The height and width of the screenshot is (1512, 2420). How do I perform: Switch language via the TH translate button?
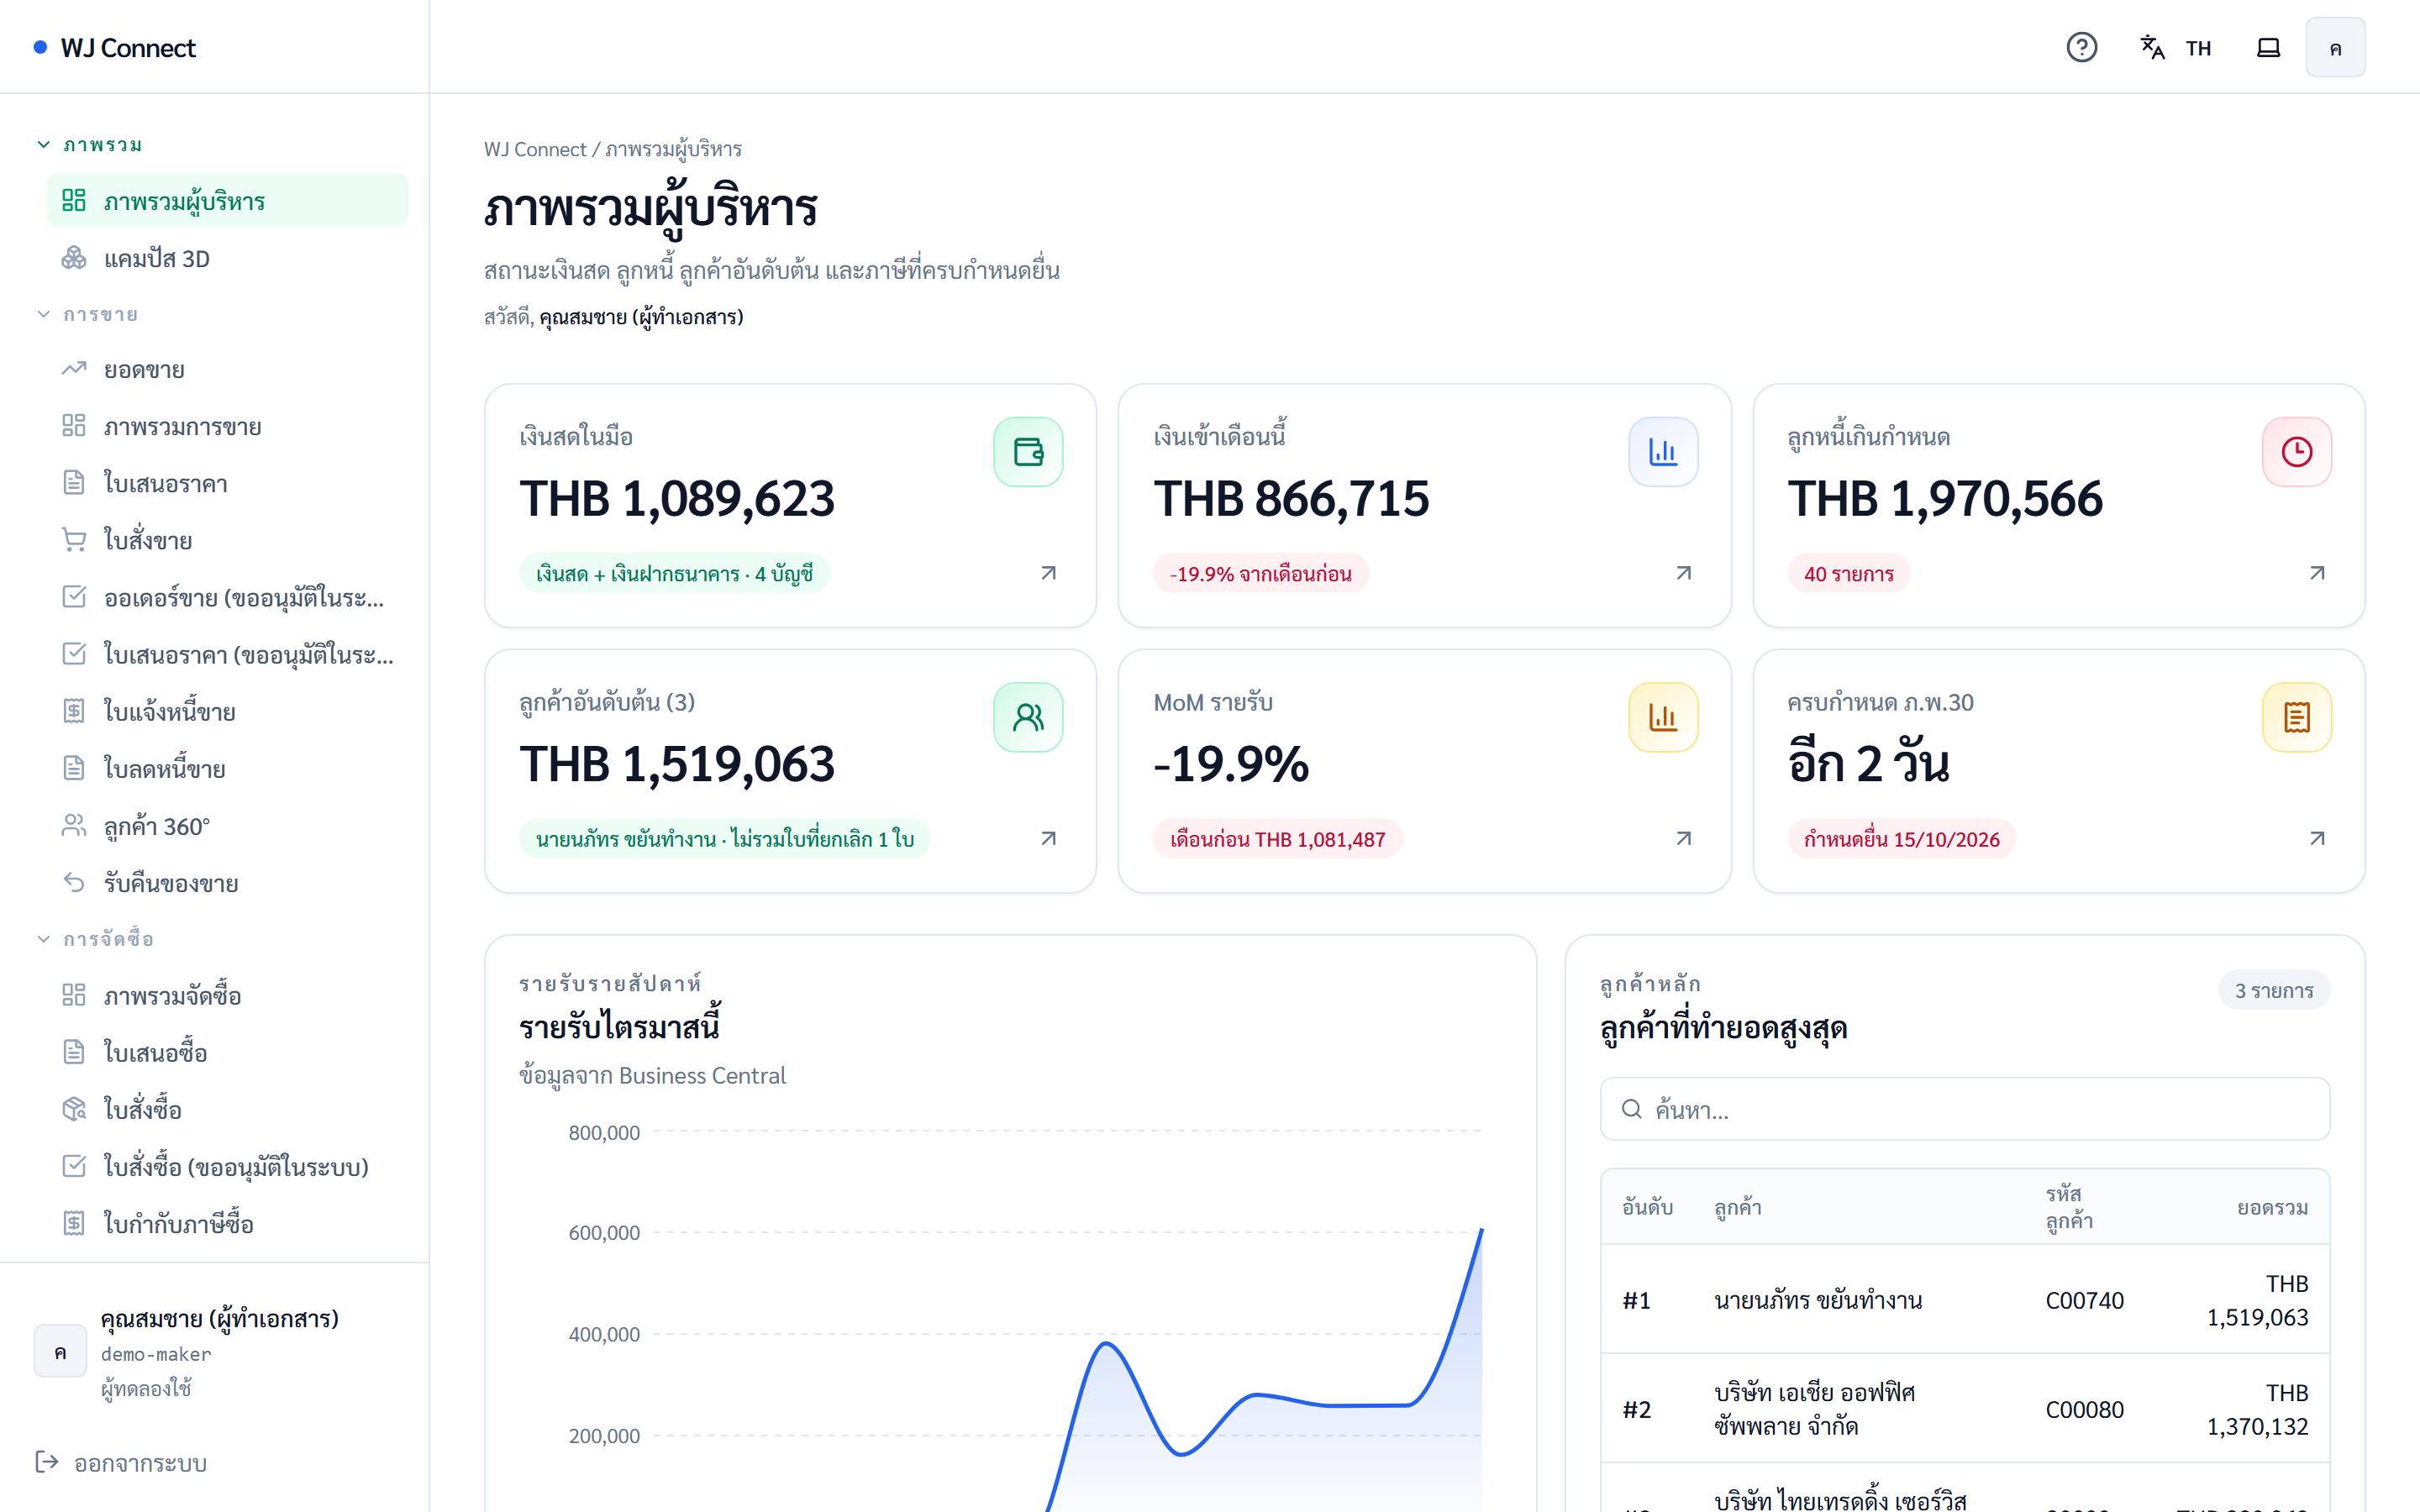click(2175, 47)
